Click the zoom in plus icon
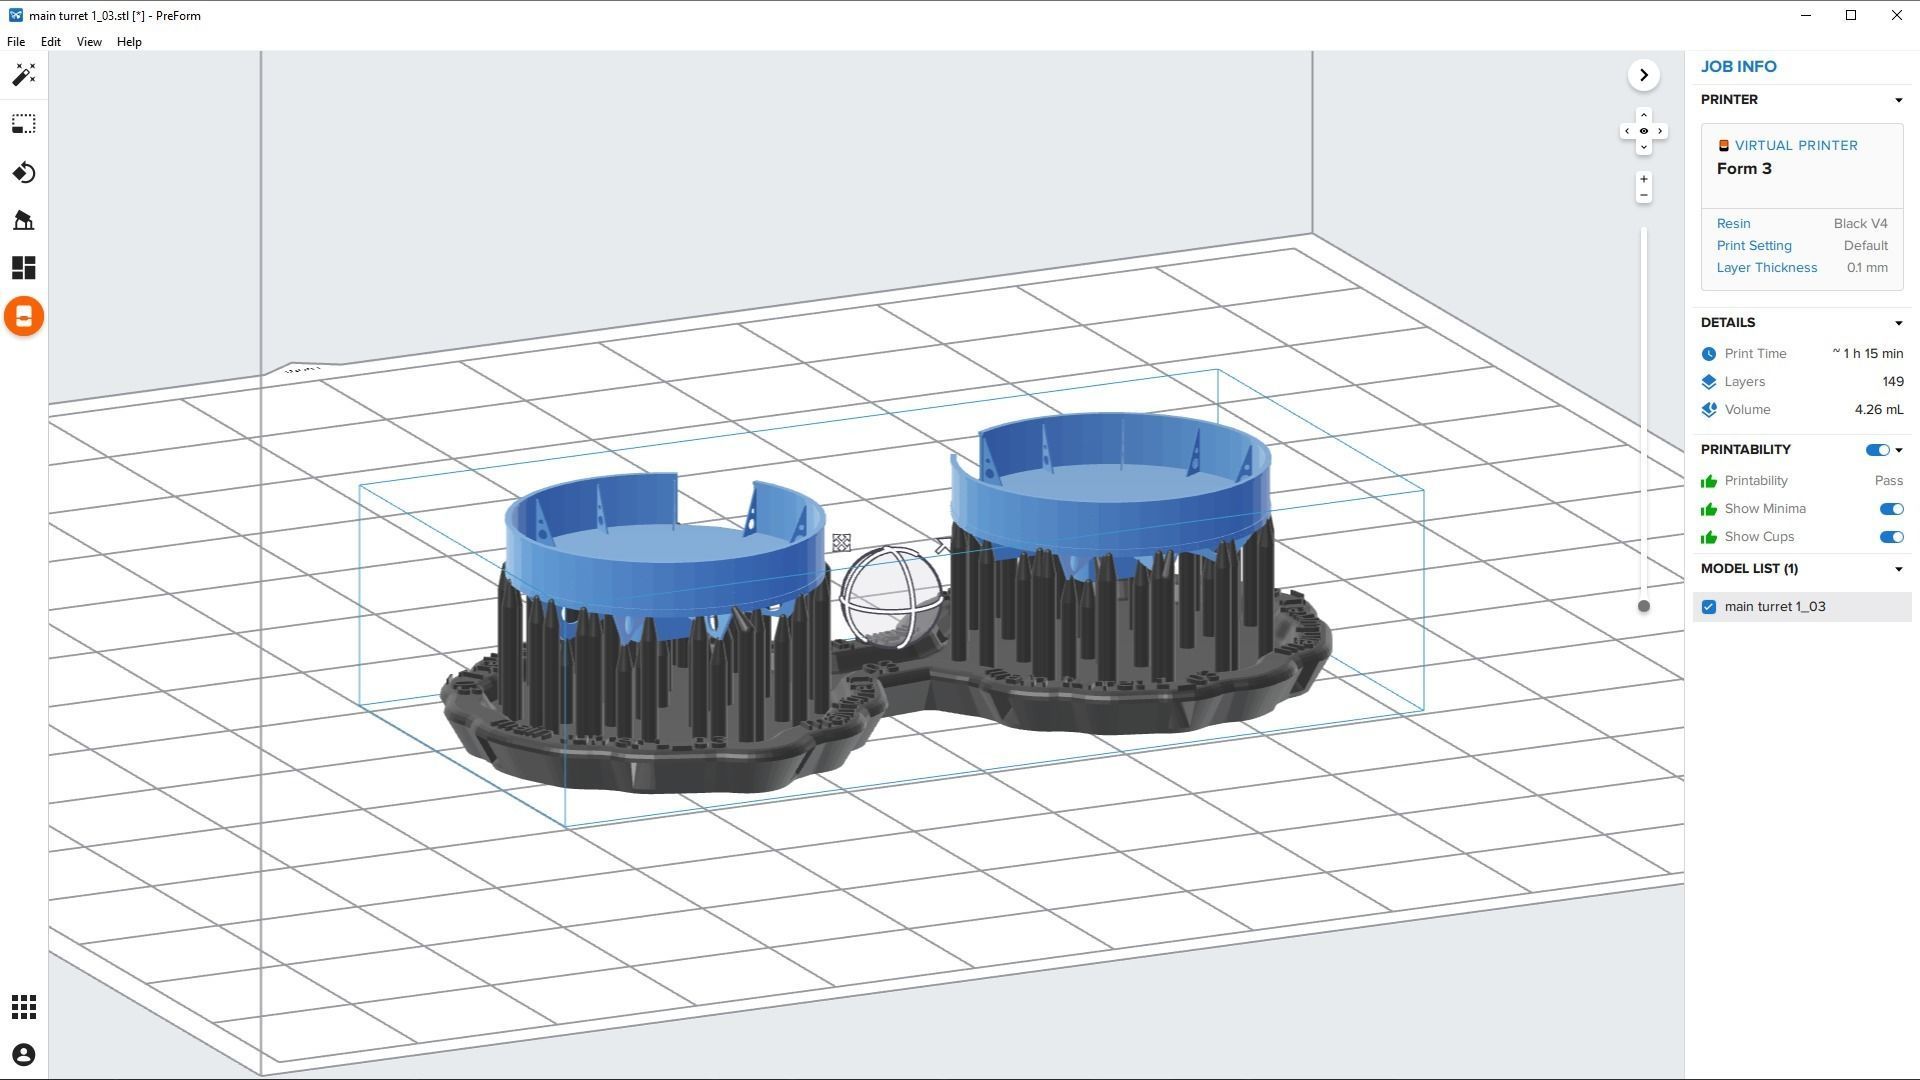The image size is (1920, 1080). click(x=1643, y=179)
